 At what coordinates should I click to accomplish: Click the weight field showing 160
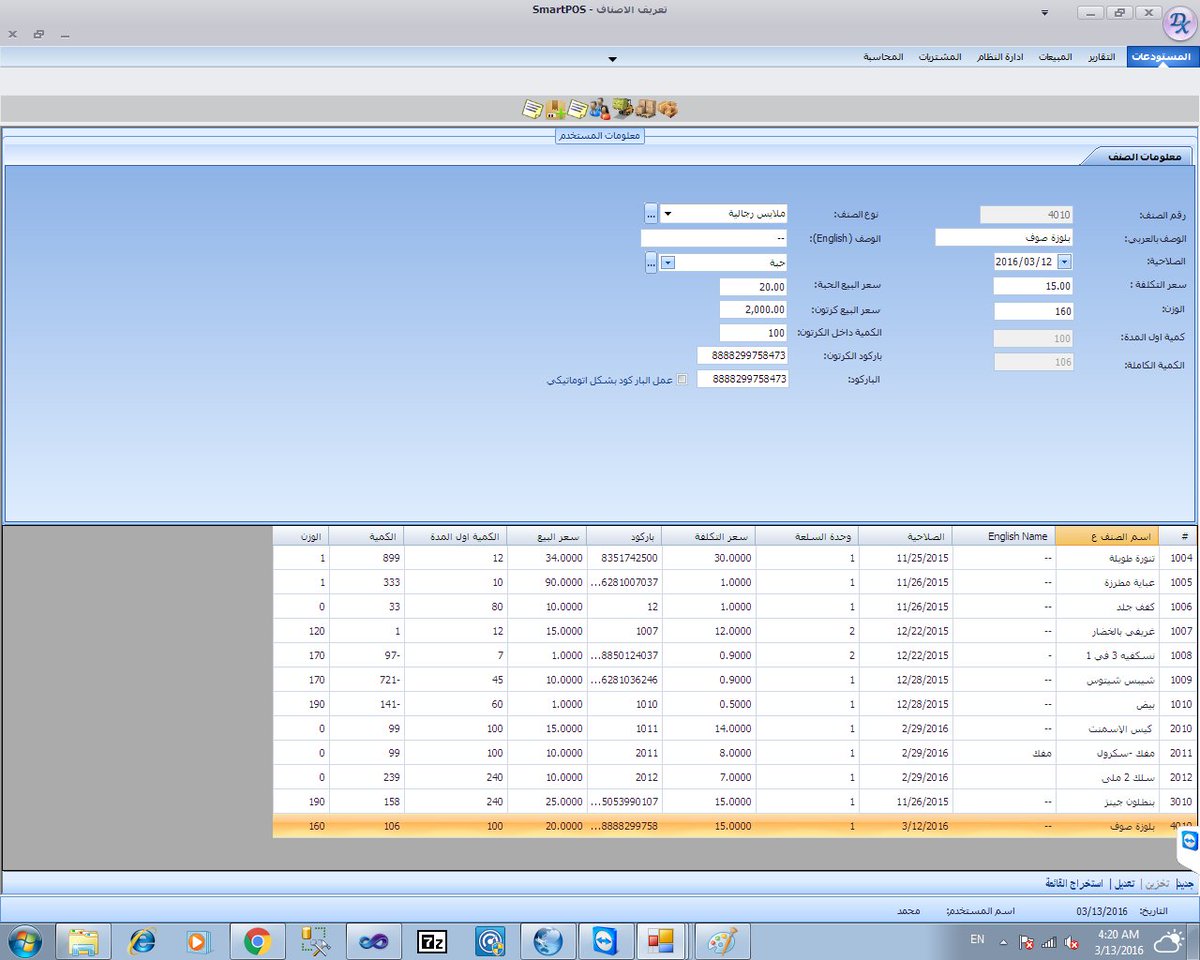[1034, 312]
